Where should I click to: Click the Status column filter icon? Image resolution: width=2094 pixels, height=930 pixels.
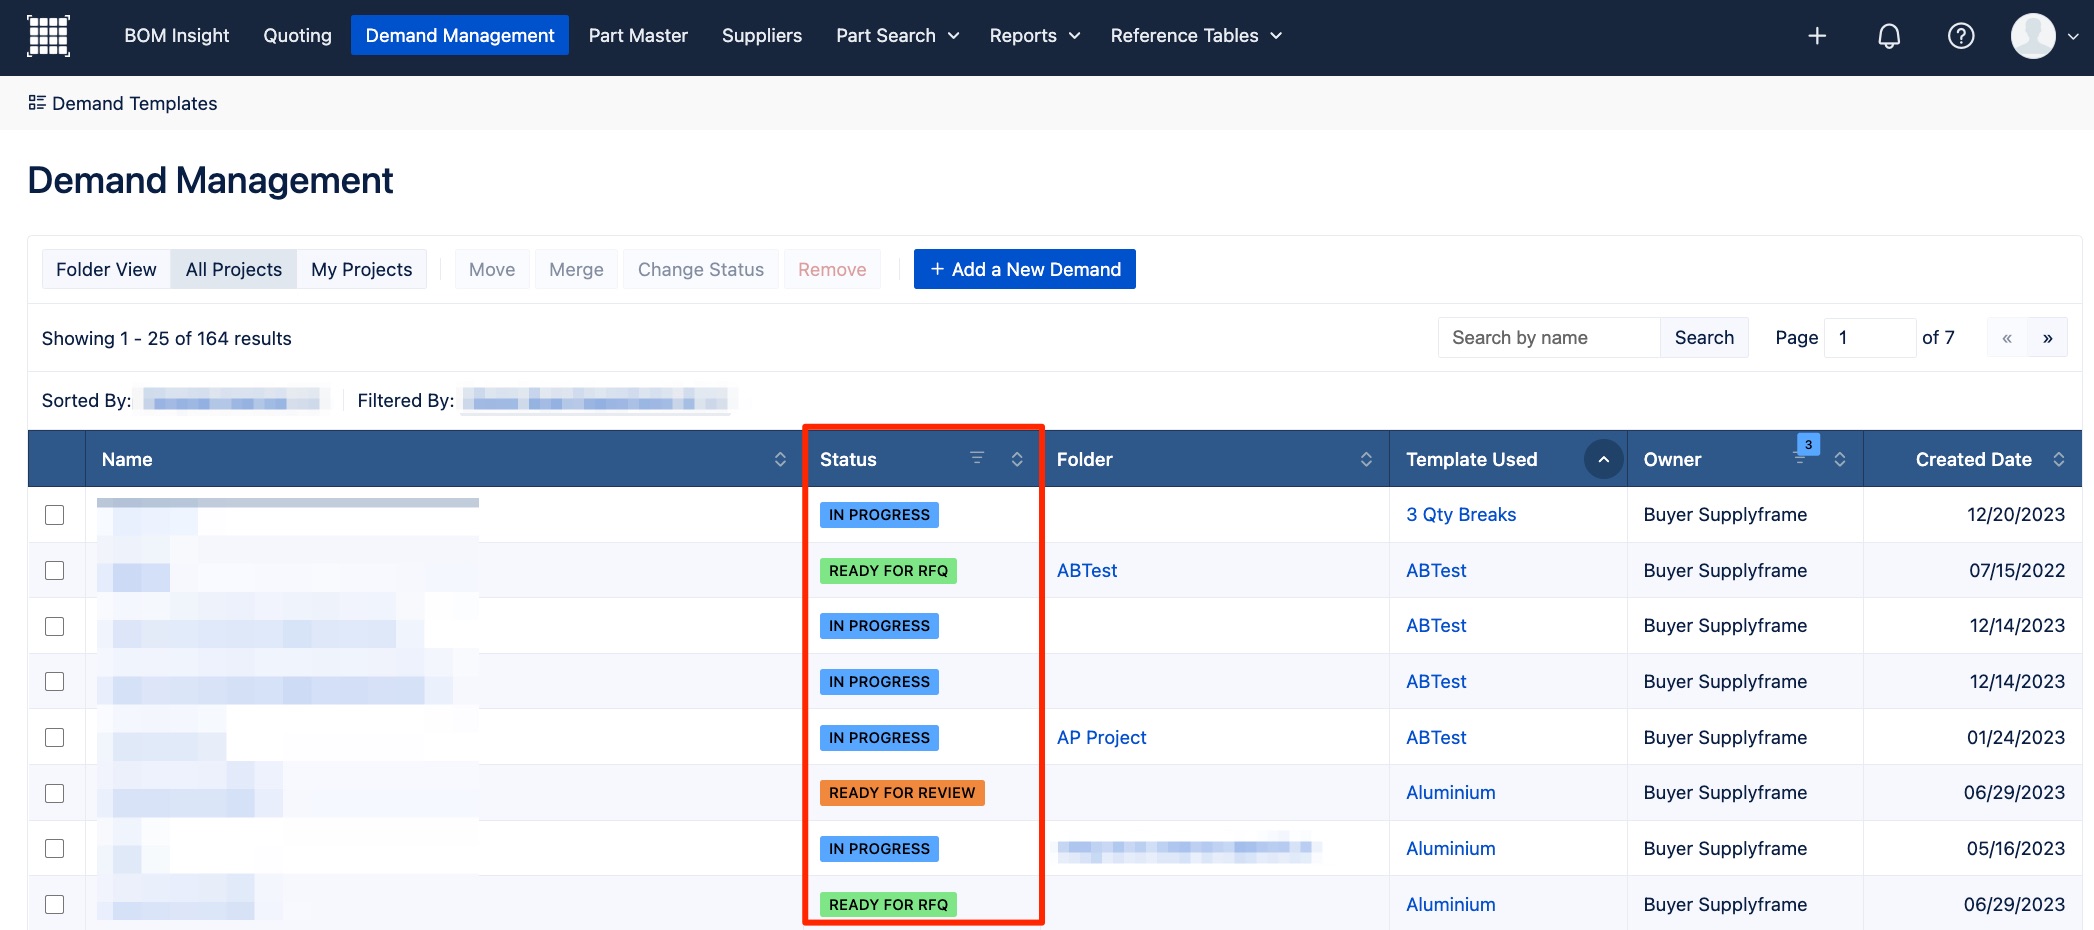(x=977, y=458)
